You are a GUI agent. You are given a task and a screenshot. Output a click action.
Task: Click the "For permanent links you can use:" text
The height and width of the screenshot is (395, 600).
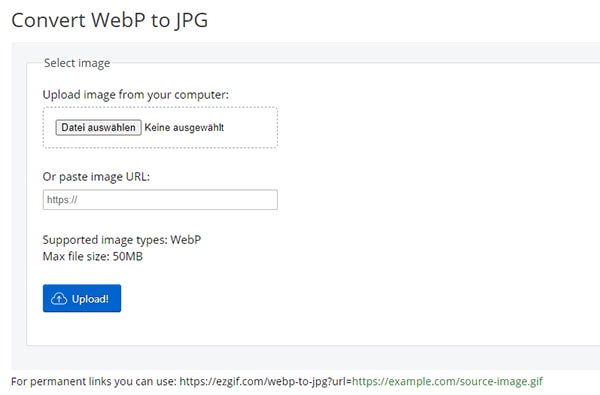click(x=94, y=381)
